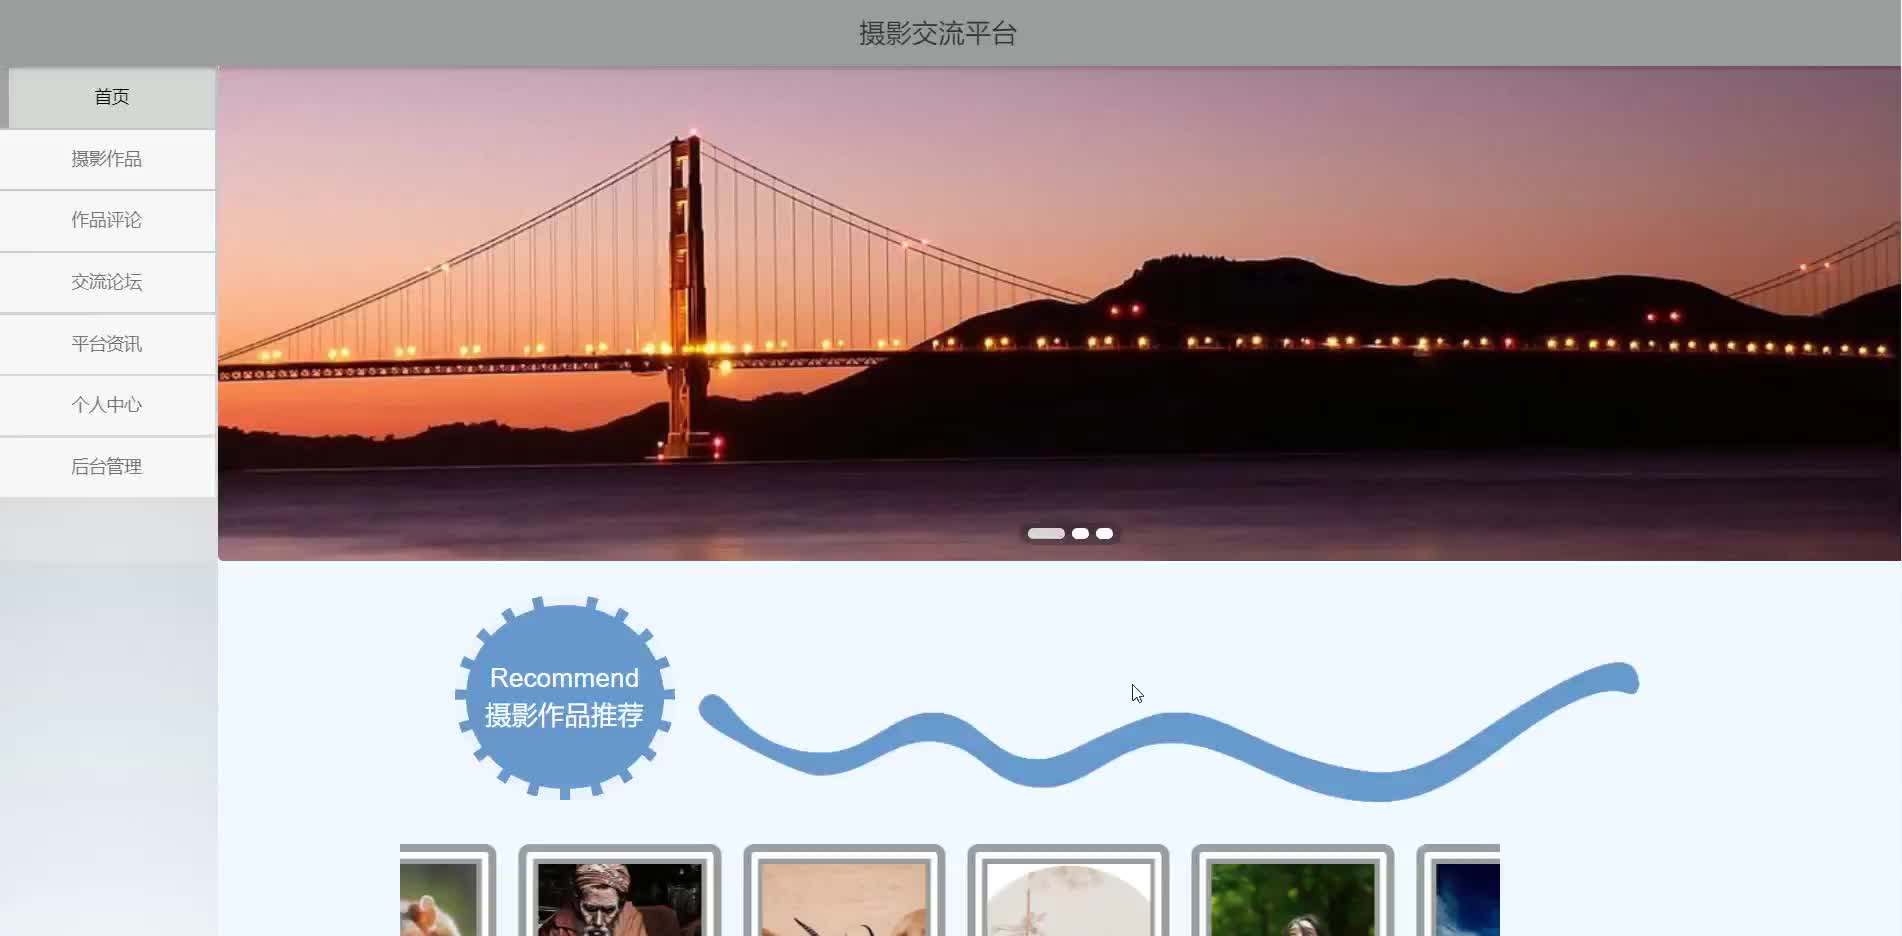
Task: Select the first carousel indicator
Action: pyautogui.click(x=1046, y=533)
